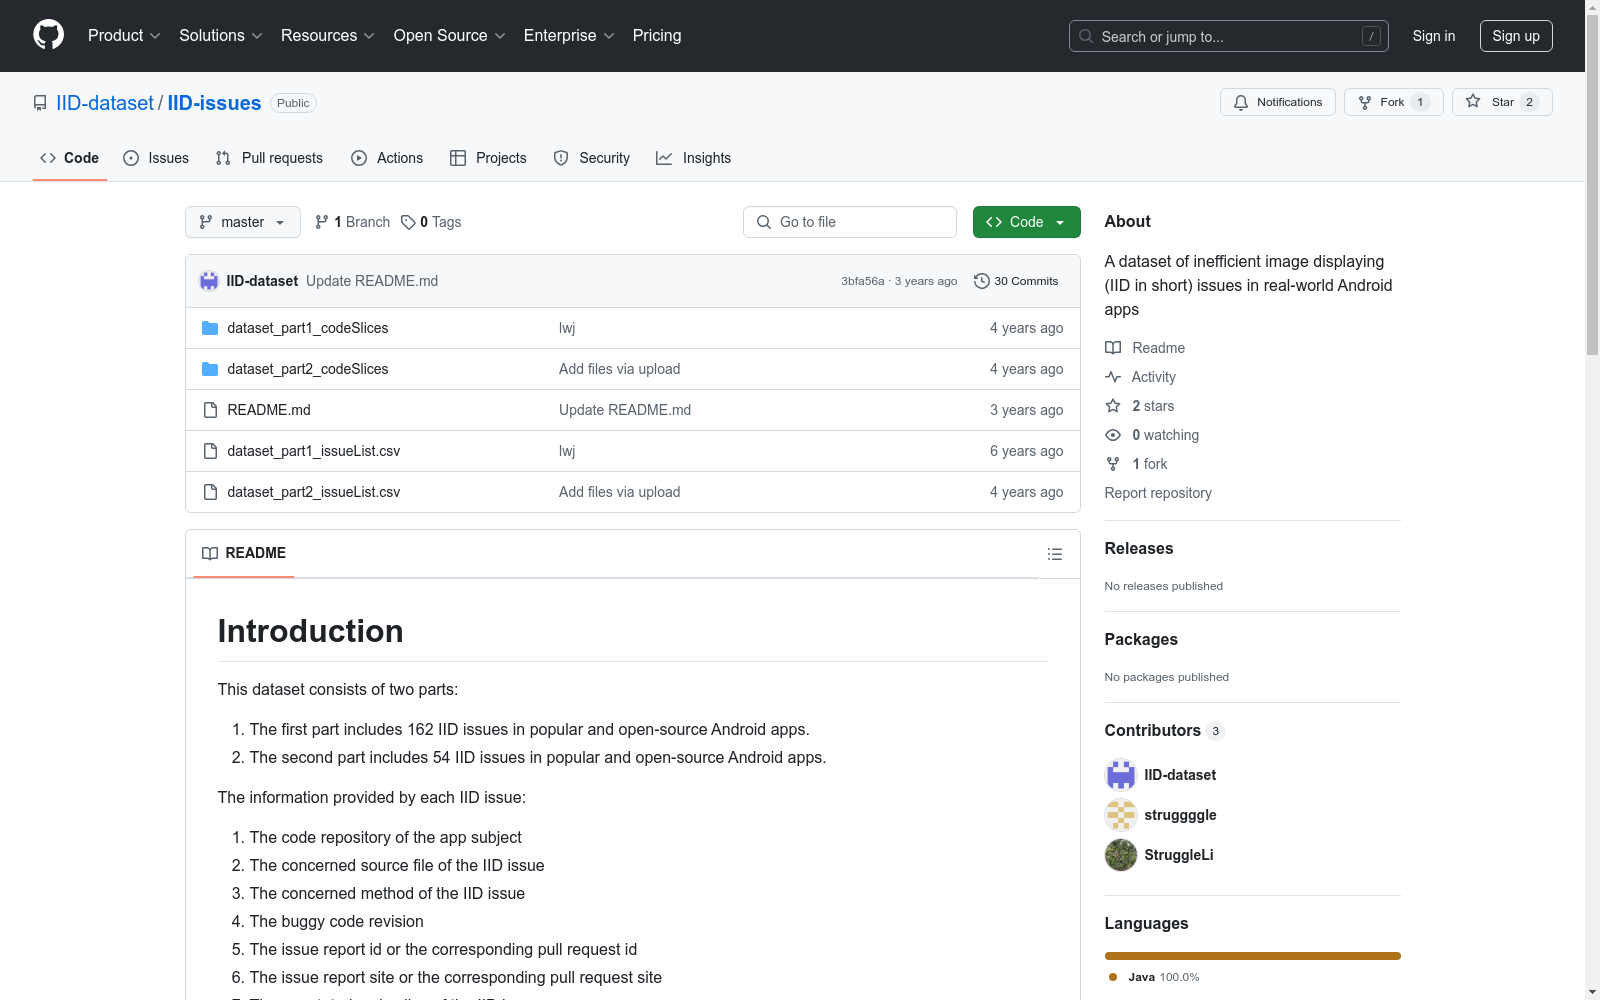Click the Java 100.0% language link

coord(1154,977)
